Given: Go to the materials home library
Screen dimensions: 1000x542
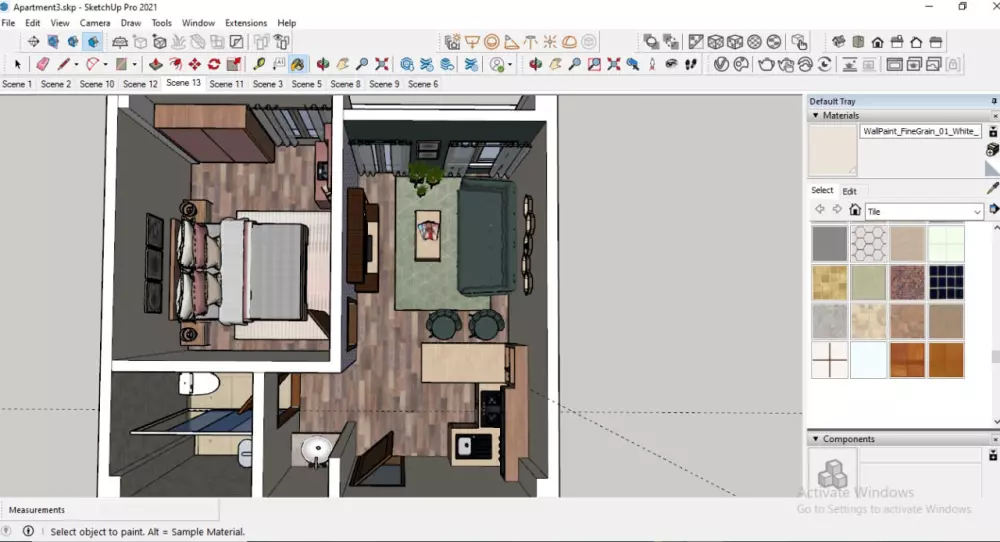Looking at the screenshot, I should coord(855,210).
